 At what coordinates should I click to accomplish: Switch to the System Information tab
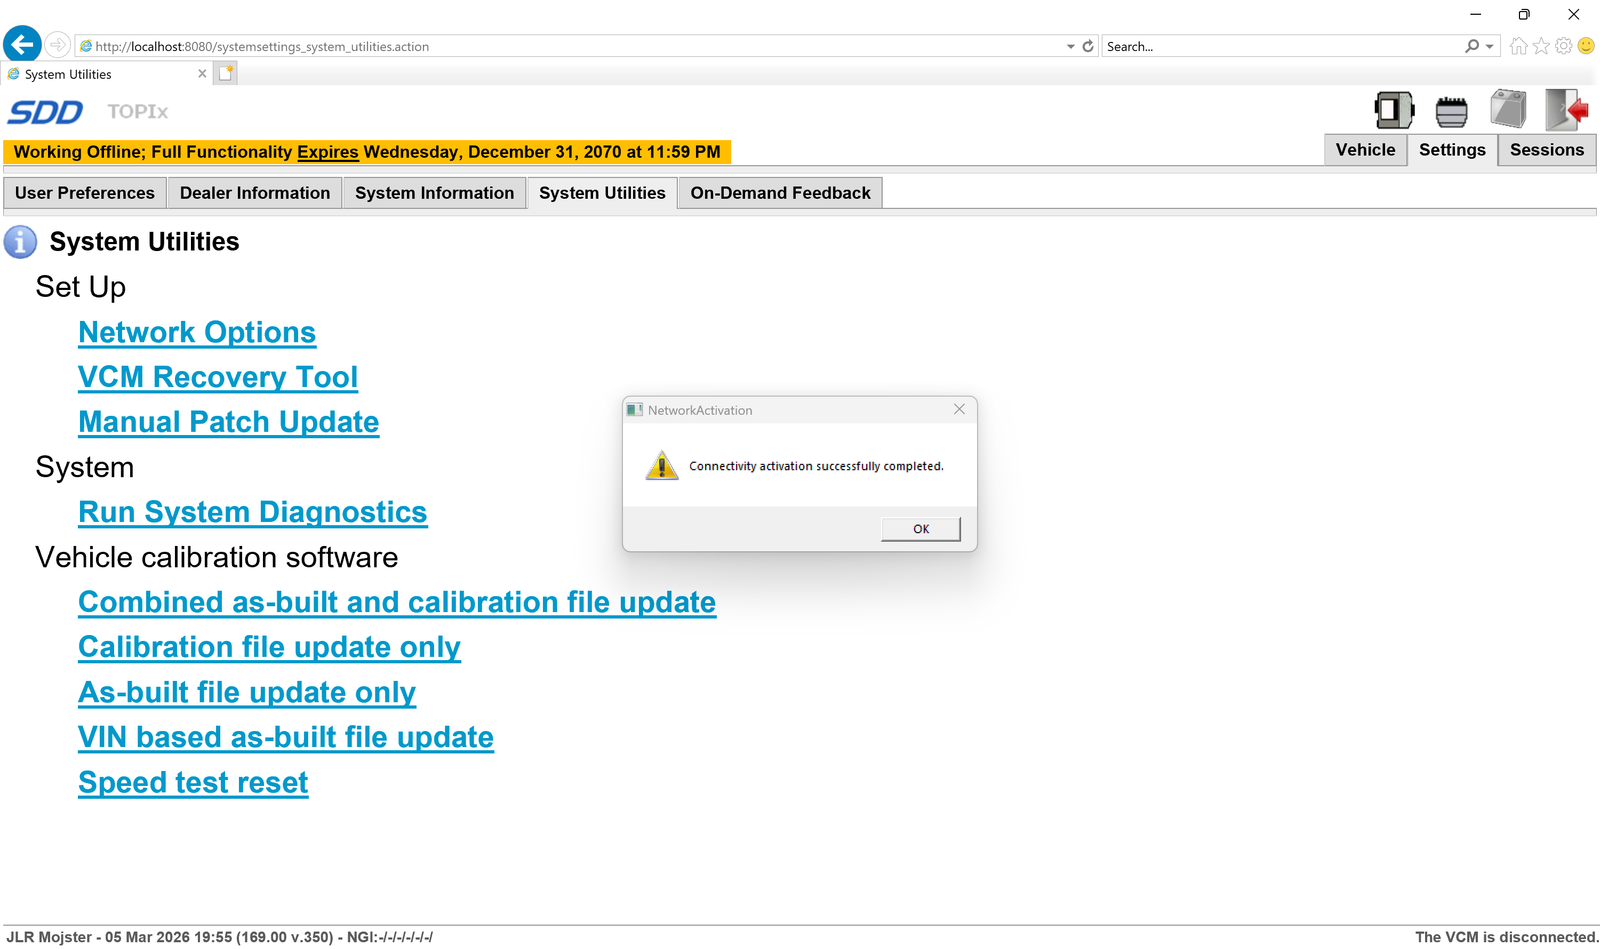434,193
